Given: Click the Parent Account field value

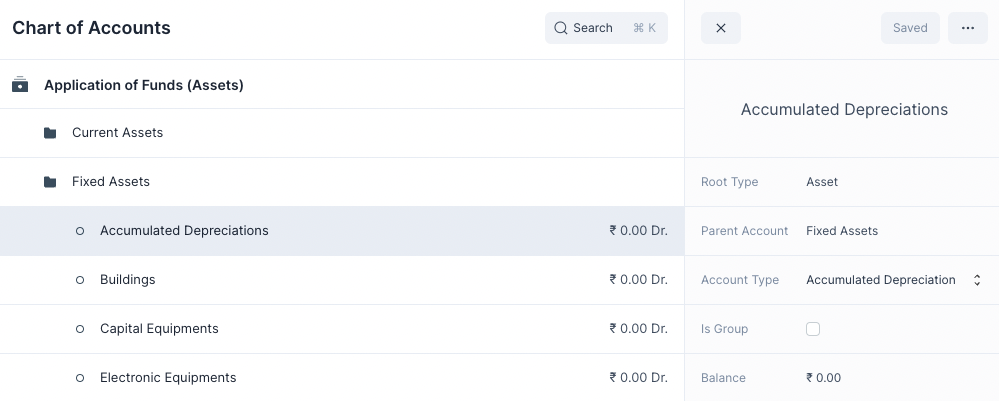Looking at the screenshot, I should tap(842, 231).
